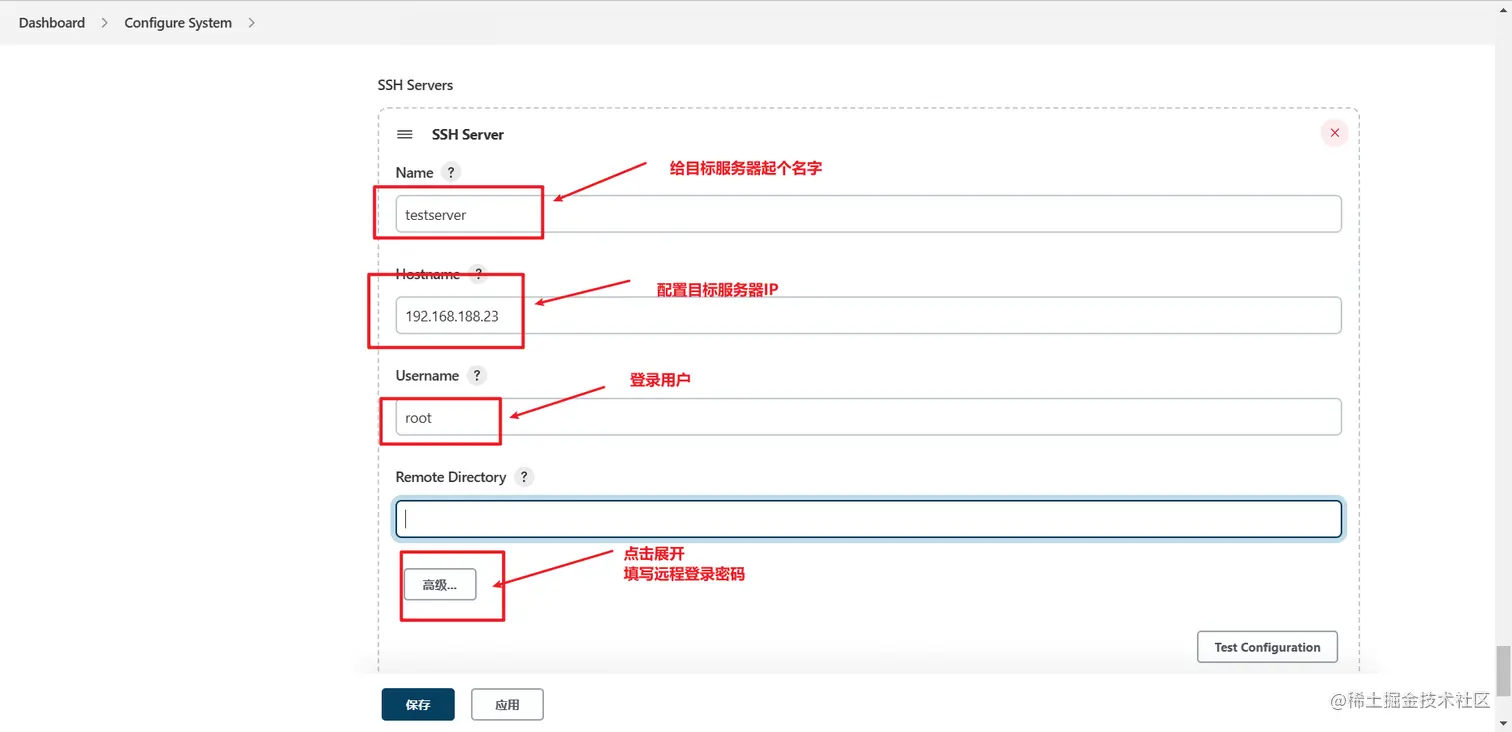The height and width of the screenshot is (732, 1512).
Task: Select the Remote Directory label text
Action: pos(451,477)
